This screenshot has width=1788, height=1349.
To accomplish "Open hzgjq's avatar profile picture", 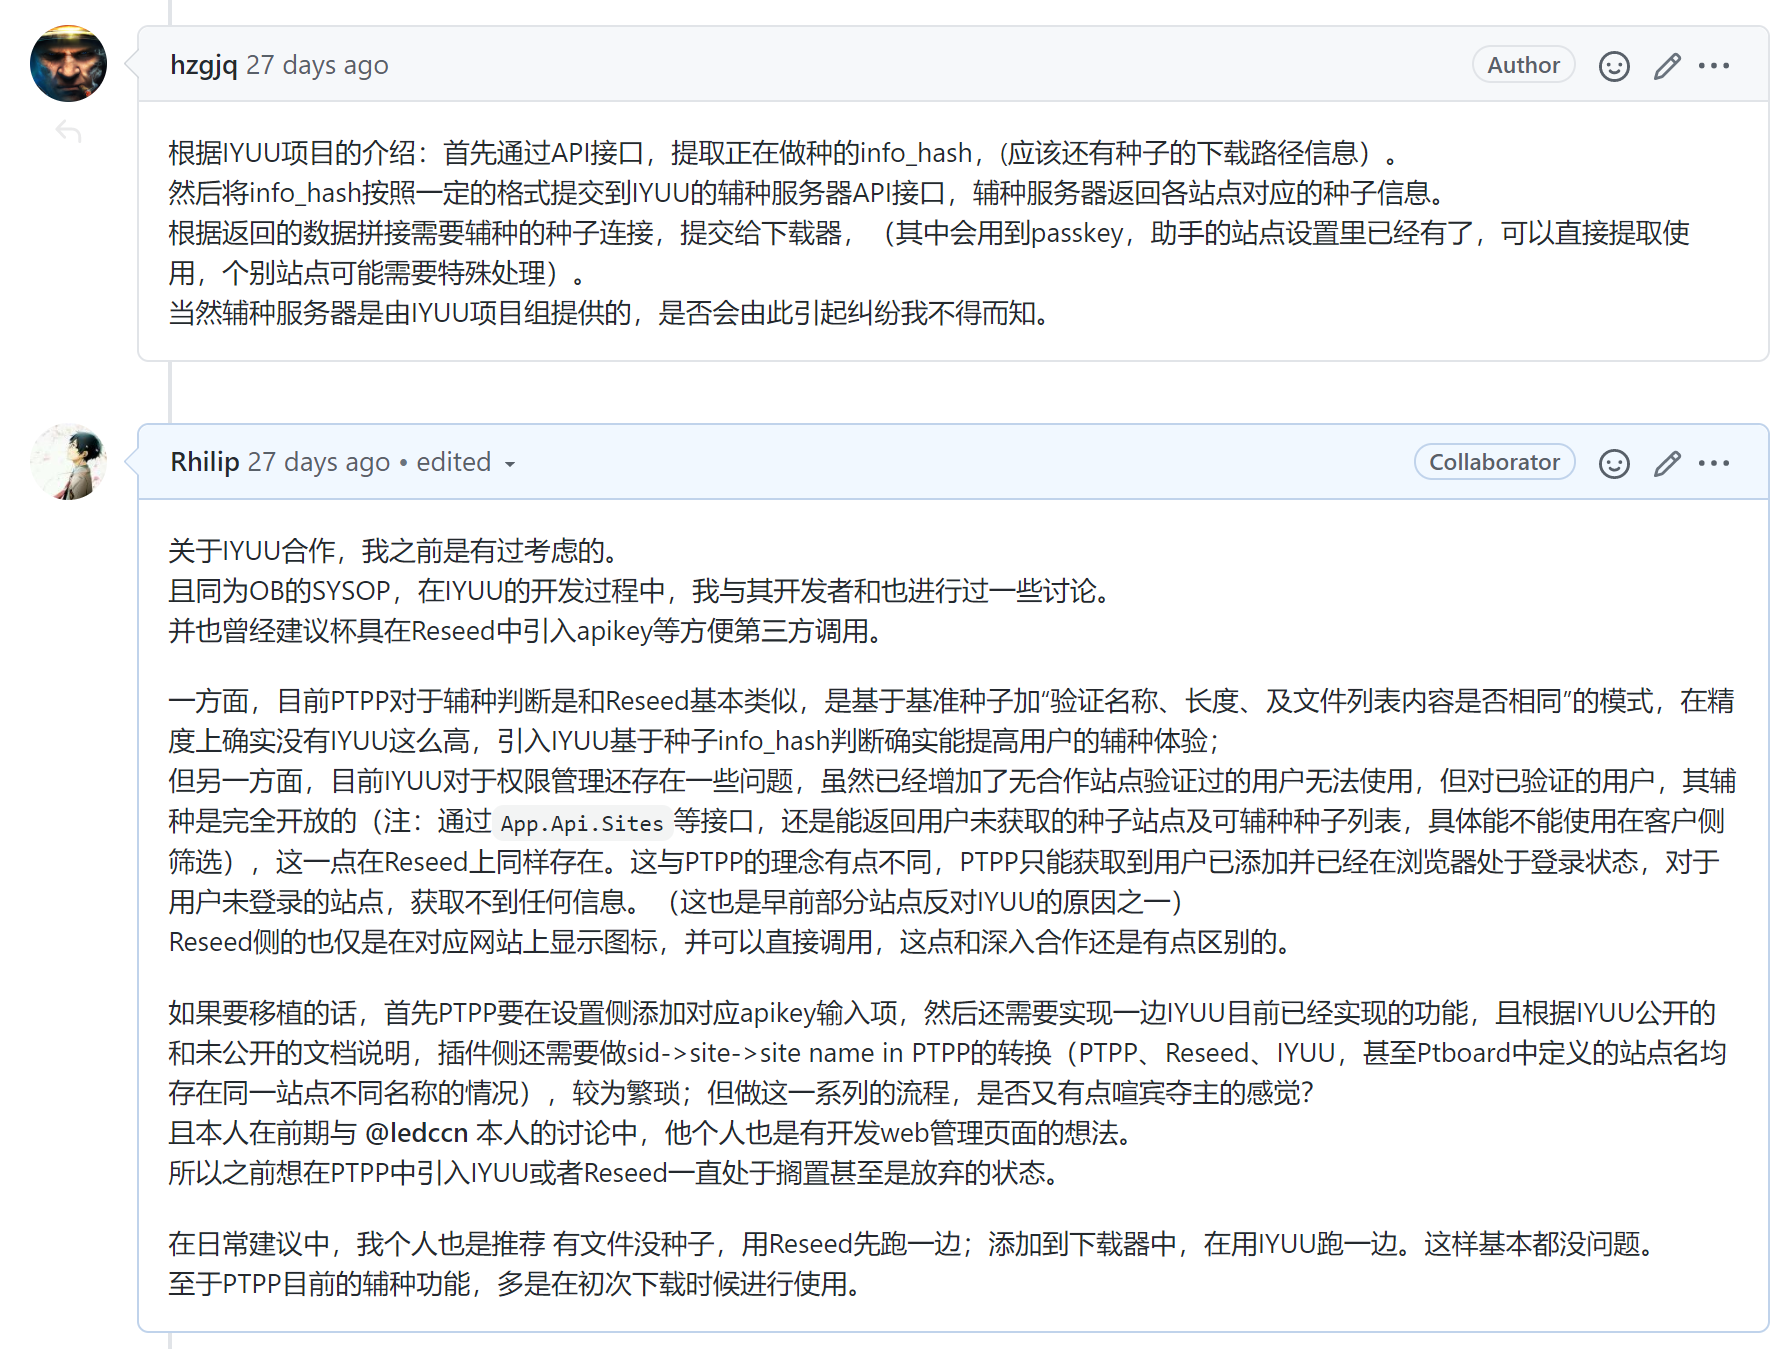I will point(68,63).
